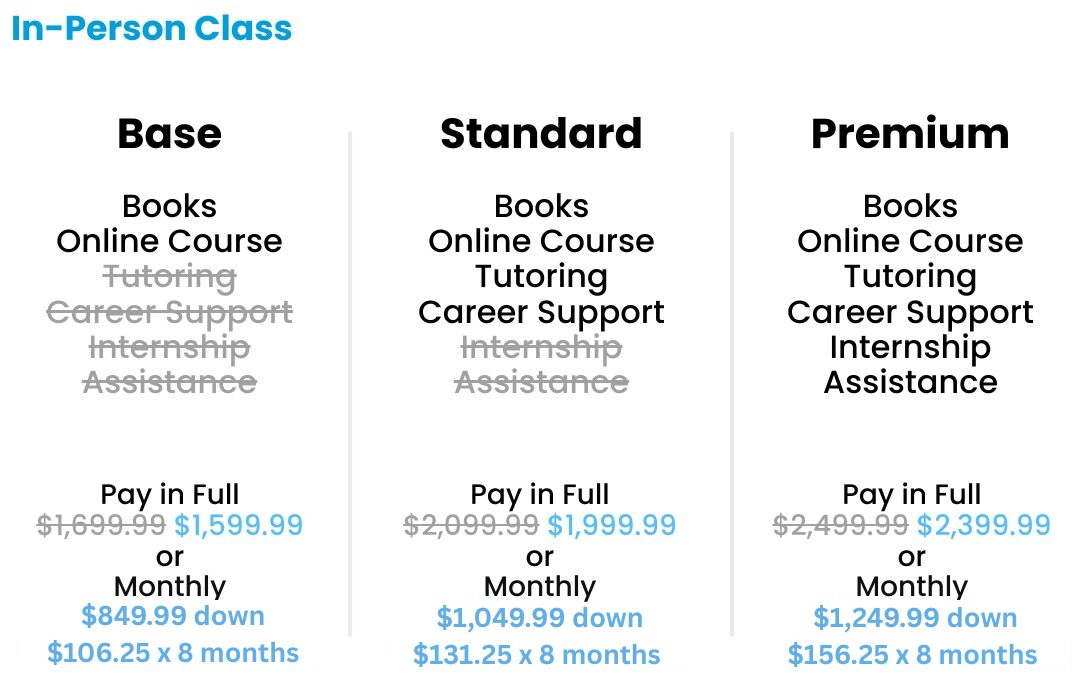Viewport: 1080px width, 700px height.
Task: Click Career Support under the Standard plan
Action: 541,312
